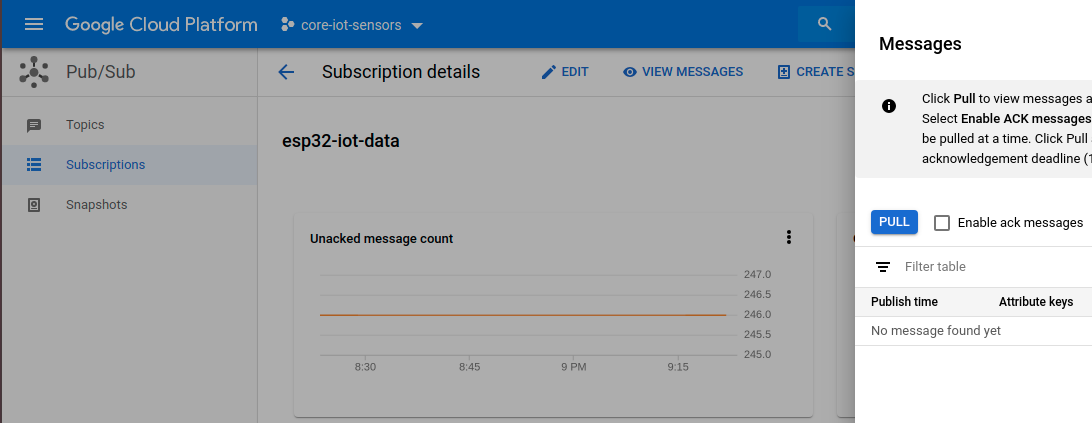Click the EDIT button
This screenshot has height=423, width=1092.
click(x=565, y=72)
